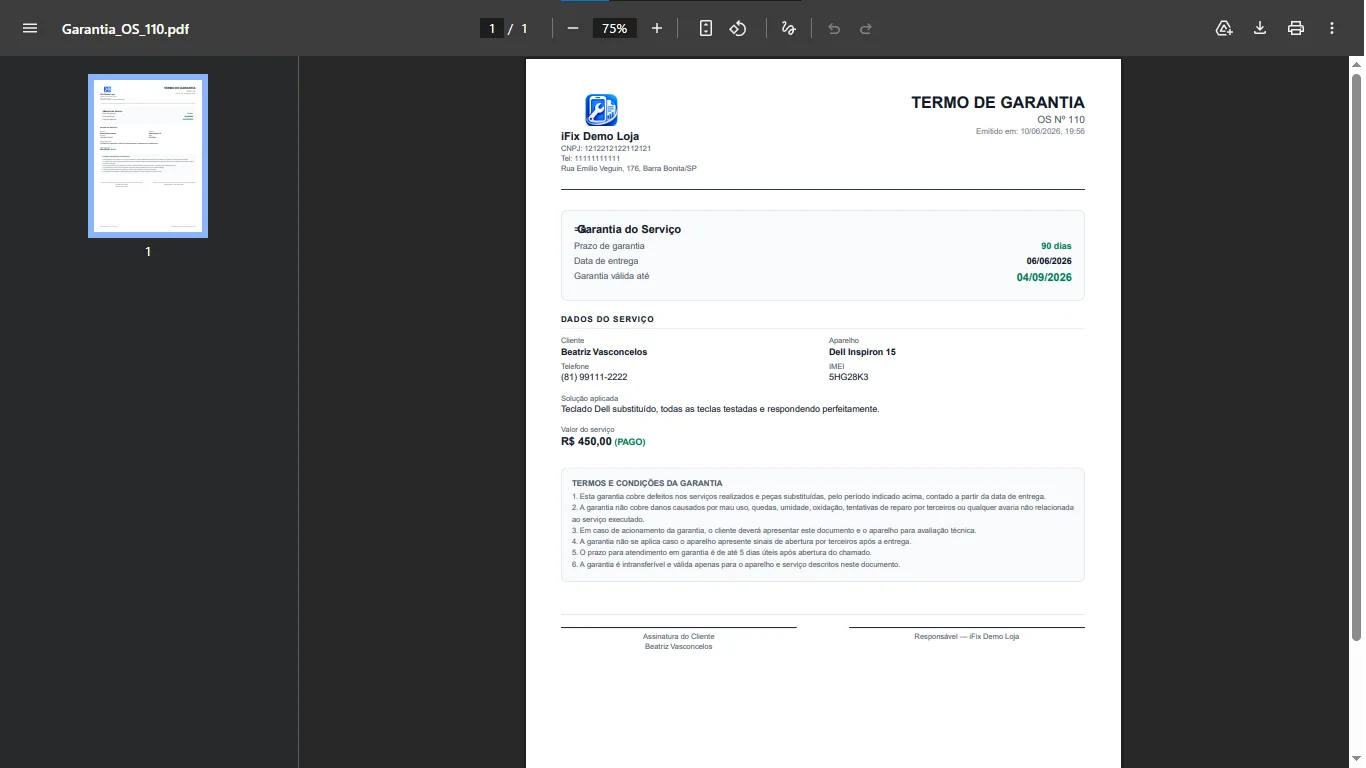The height and width of the screenshot is (768, 1366).
Task: Select the Prazo de garantia label
Action: pos(609,246)
